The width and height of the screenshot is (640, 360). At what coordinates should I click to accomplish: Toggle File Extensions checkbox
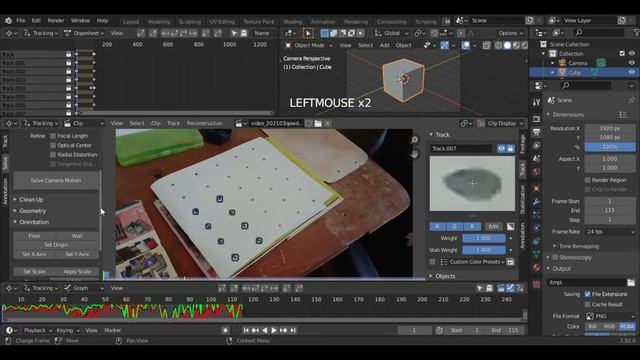(x=588, y=294)
